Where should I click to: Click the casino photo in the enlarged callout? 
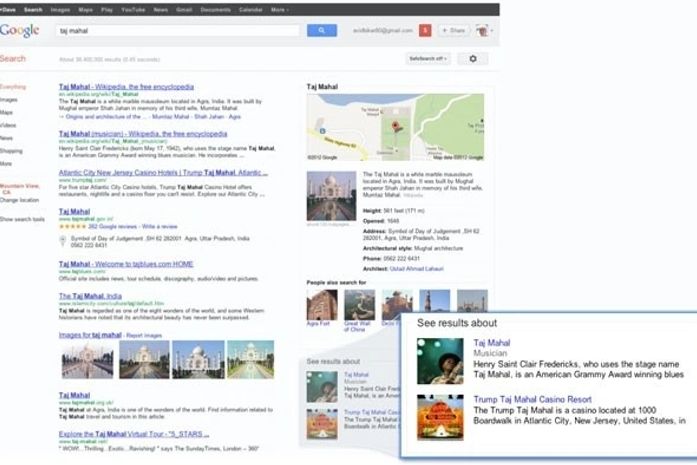pyautogui.click(x=440, y=417)
